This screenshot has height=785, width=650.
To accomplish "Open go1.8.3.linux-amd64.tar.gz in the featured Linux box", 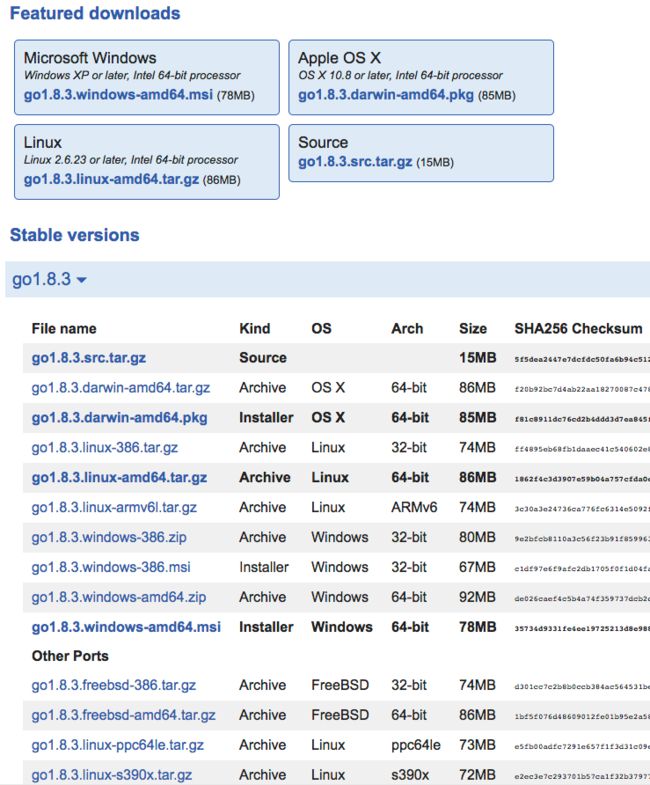I will point(111,179).
